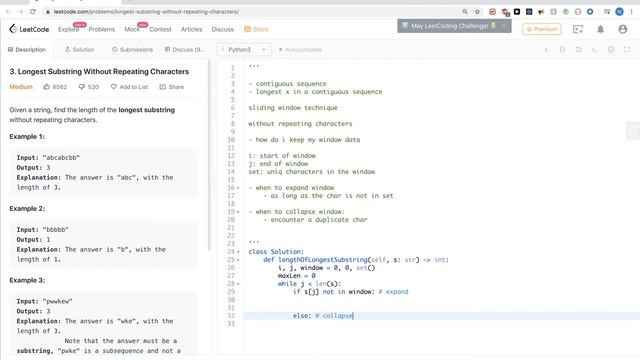The image size is (640, 360).
Task: Bookmark this page with star icon
Action: click(x=477, y=12)
